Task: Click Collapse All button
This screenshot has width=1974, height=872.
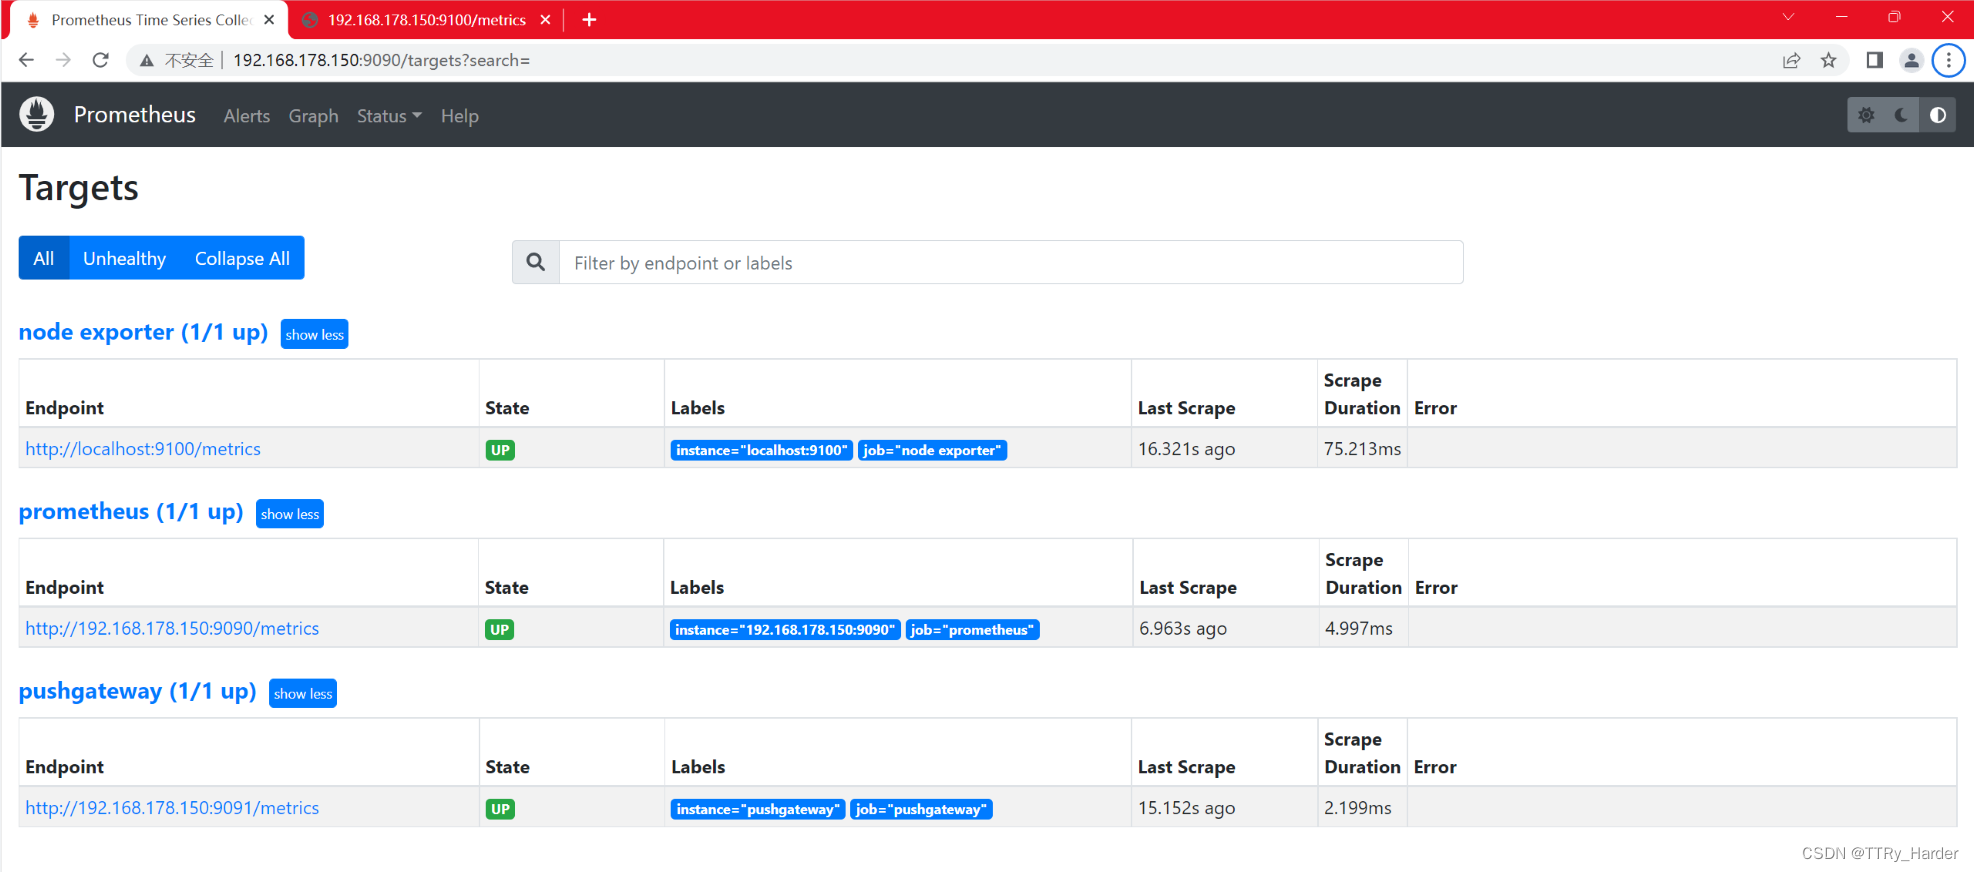Action: coord(242,258)
